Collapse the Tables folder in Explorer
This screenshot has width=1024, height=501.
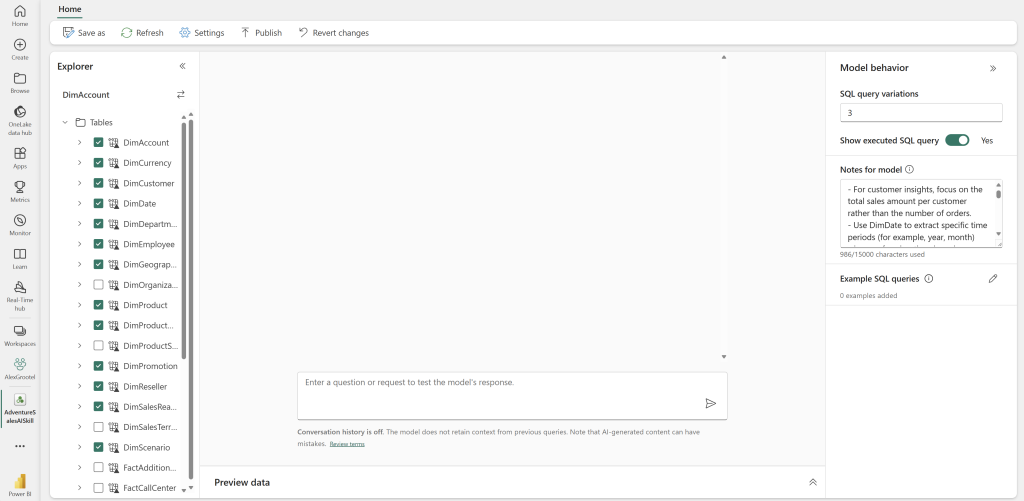[x=65, y=122]
